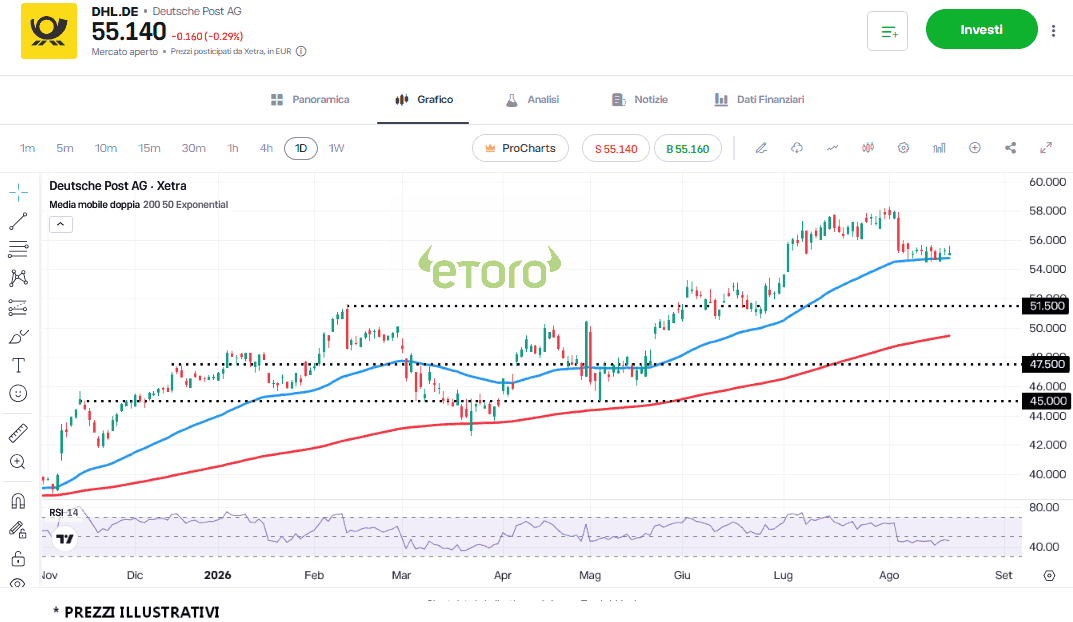Select the 30m timeframe
1073x622 pixels.
[x=194, y=148]
